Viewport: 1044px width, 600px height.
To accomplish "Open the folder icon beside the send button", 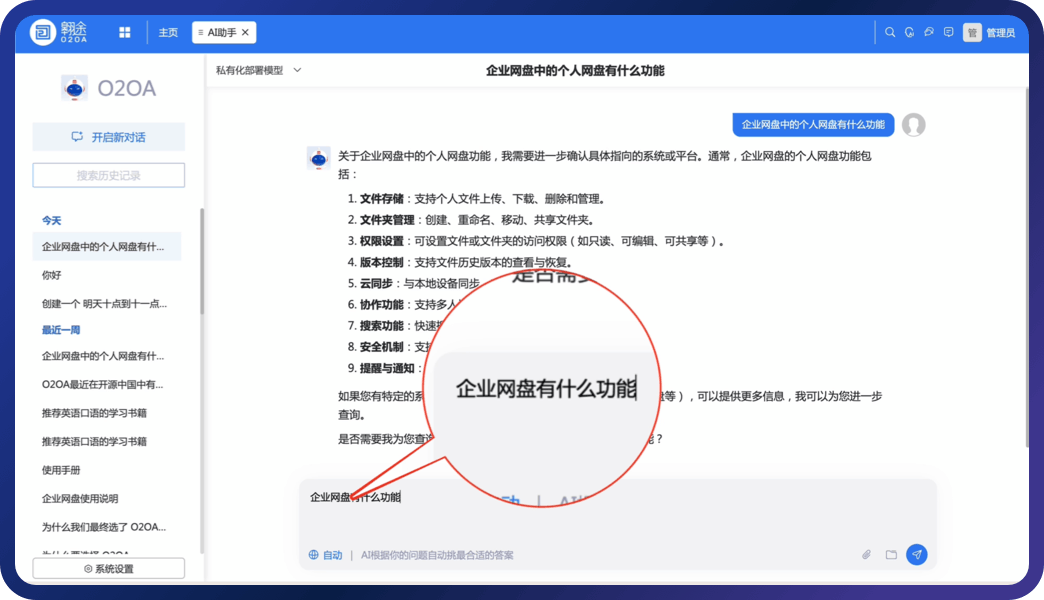I will pos(891,554).
